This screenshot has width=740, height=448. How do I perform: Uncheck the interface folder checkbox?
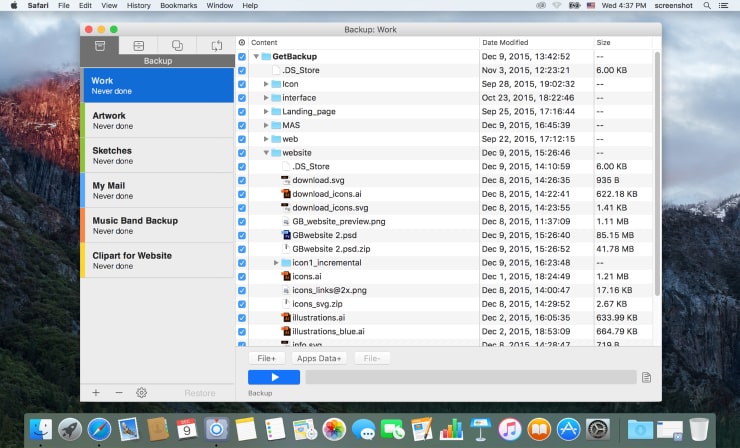click(x=242, y=98)
